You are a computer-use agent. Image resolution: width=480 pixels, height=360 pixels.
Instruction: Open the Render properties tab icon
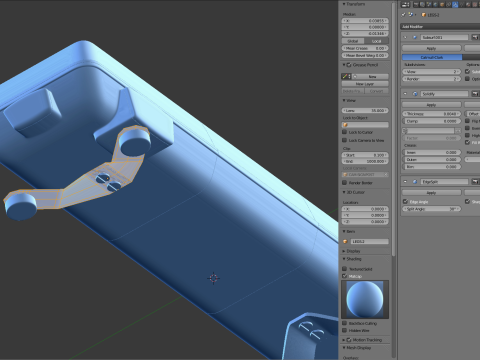click(x=416, y=4)
